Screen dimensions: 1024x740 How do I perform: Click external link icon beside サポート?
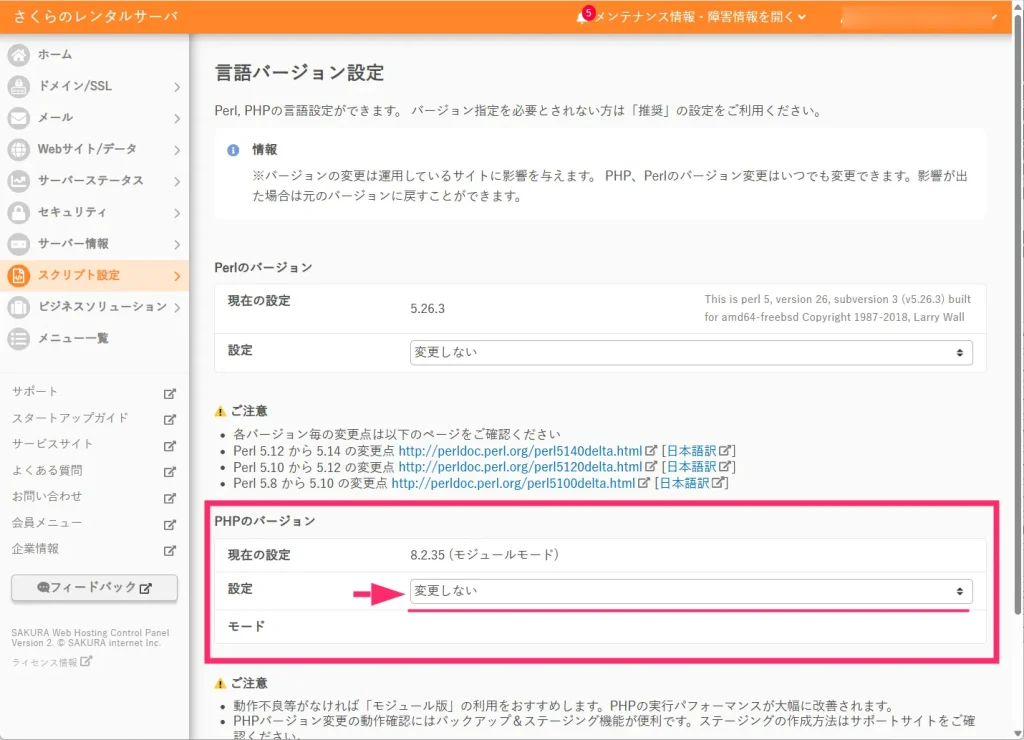[170, 393]
